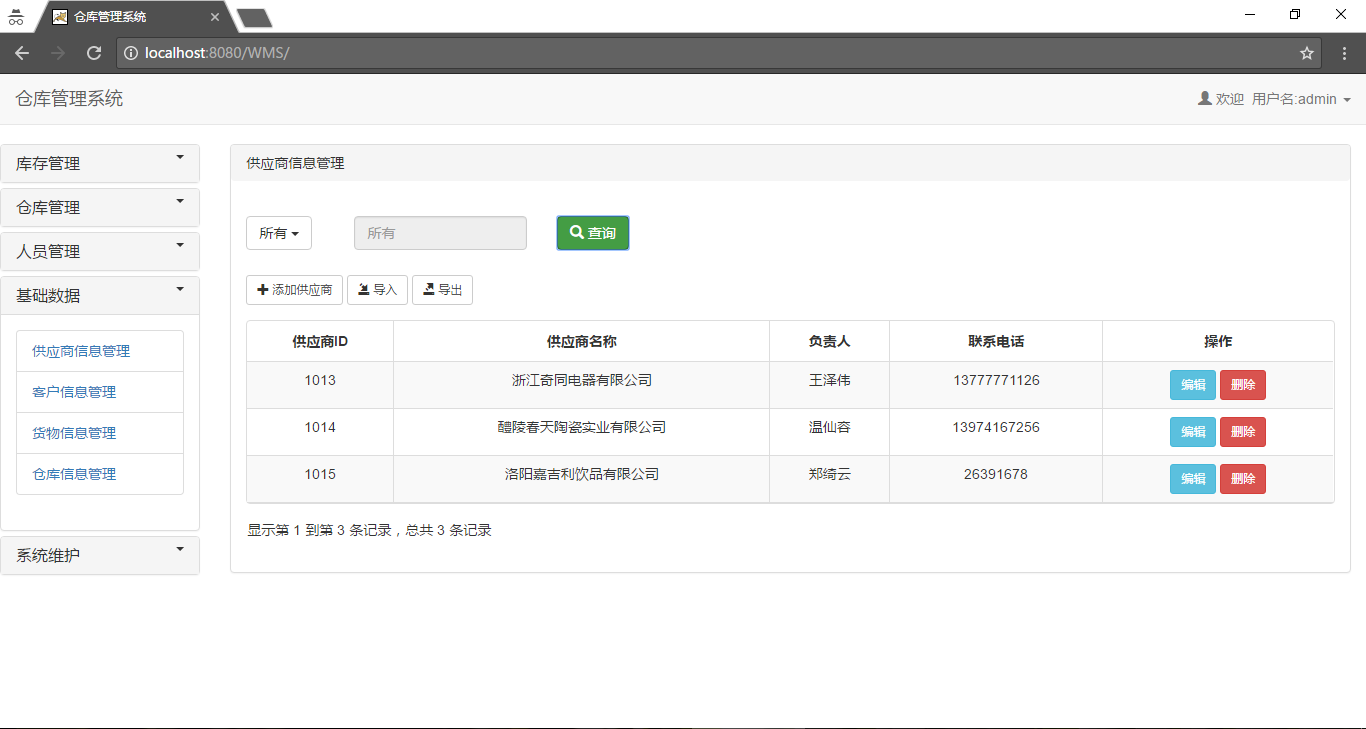Edit the 洛阳嘉吉利饮品有限公司 supplier row
This screenshot has height=729, width=1366.
(1193, 479)
